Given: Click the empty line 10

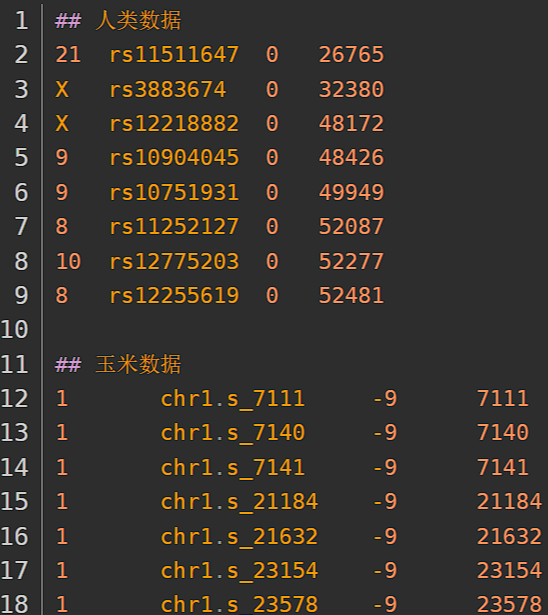Looking at the screenshot, I should point(294,329).
